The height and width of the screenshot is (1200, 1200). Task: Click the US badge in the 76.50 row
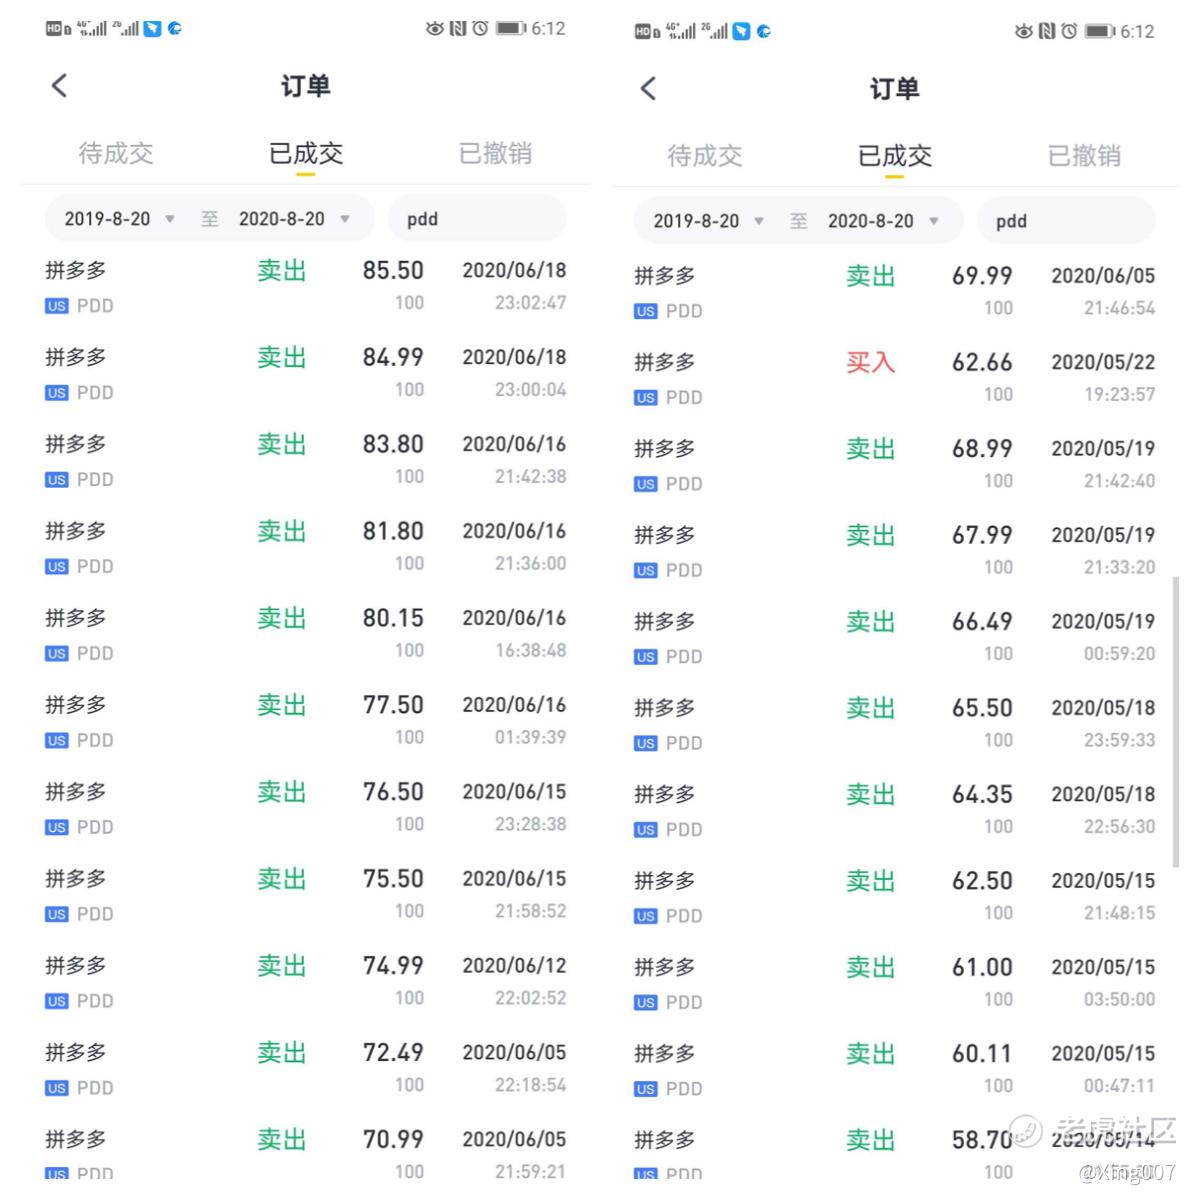pos(57,828)
